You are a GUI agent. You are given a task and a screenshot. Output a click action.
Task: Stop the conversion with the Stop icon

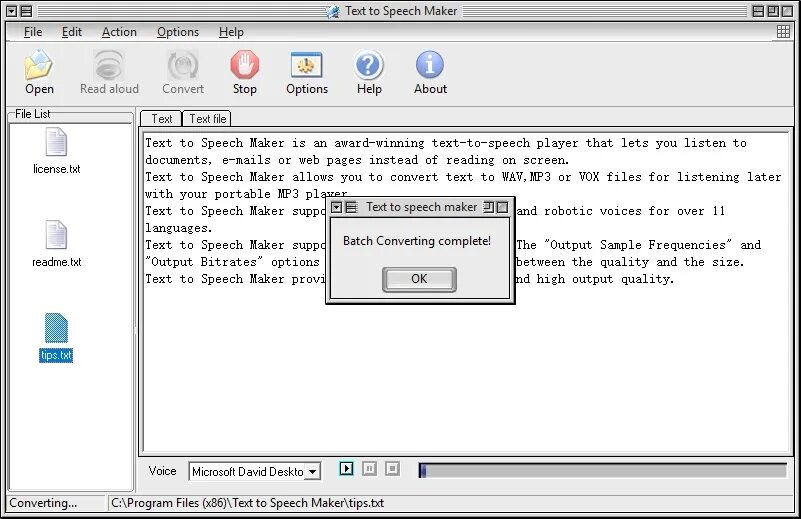tap(245, 65)
